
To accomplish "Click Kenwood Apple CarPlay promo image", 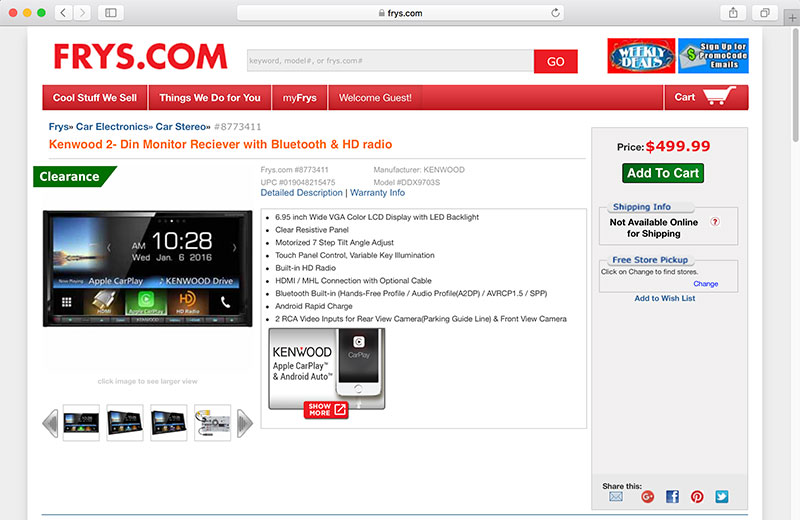I will [327, 368].
